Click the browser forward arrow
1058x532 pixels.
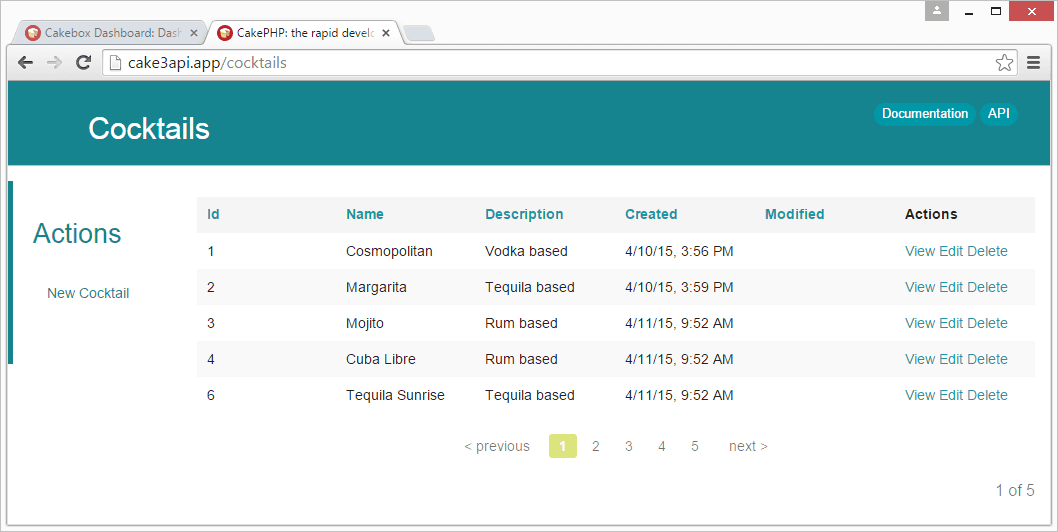(55, 63)
